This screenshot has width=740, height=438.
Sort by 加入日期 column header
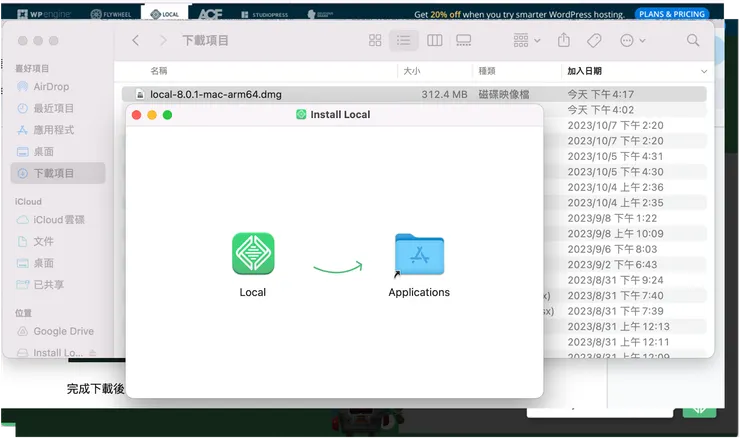pos(584,71)
